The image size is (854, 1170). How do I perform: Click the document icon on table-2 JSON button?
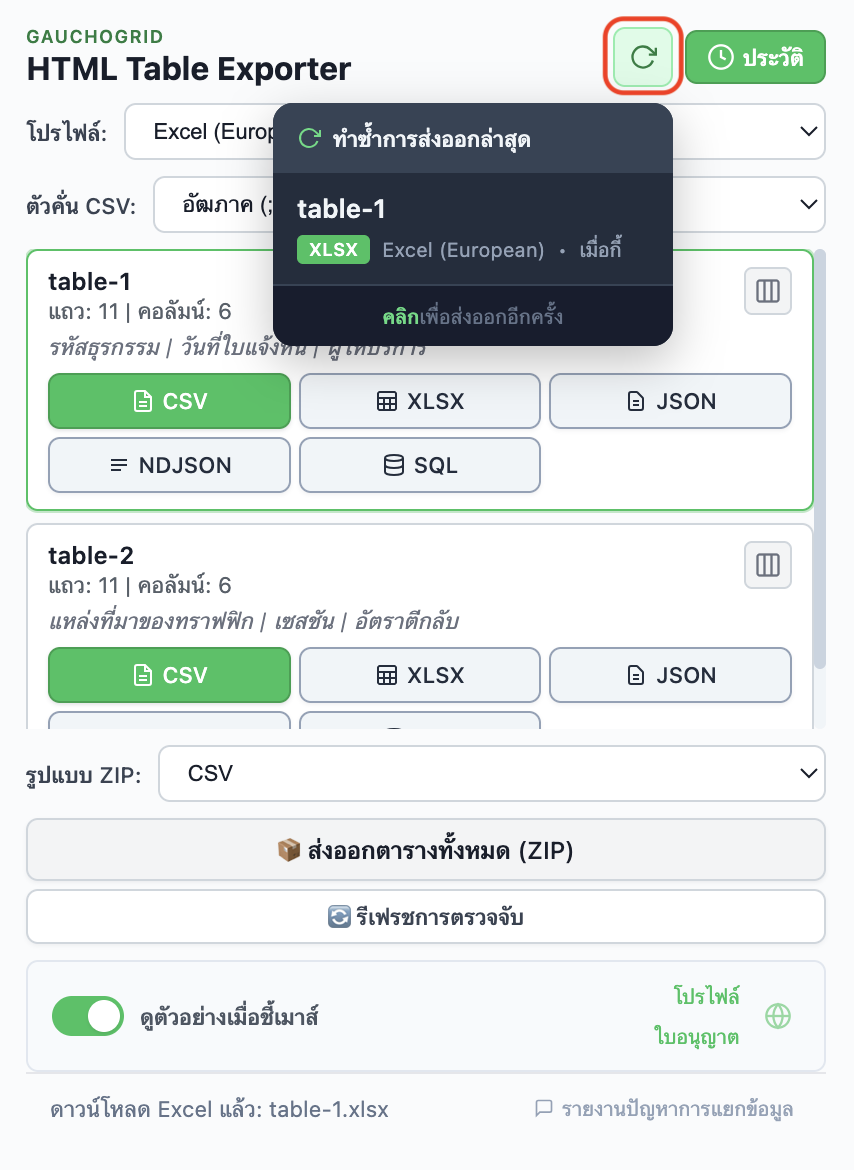[x=634, y=675]
